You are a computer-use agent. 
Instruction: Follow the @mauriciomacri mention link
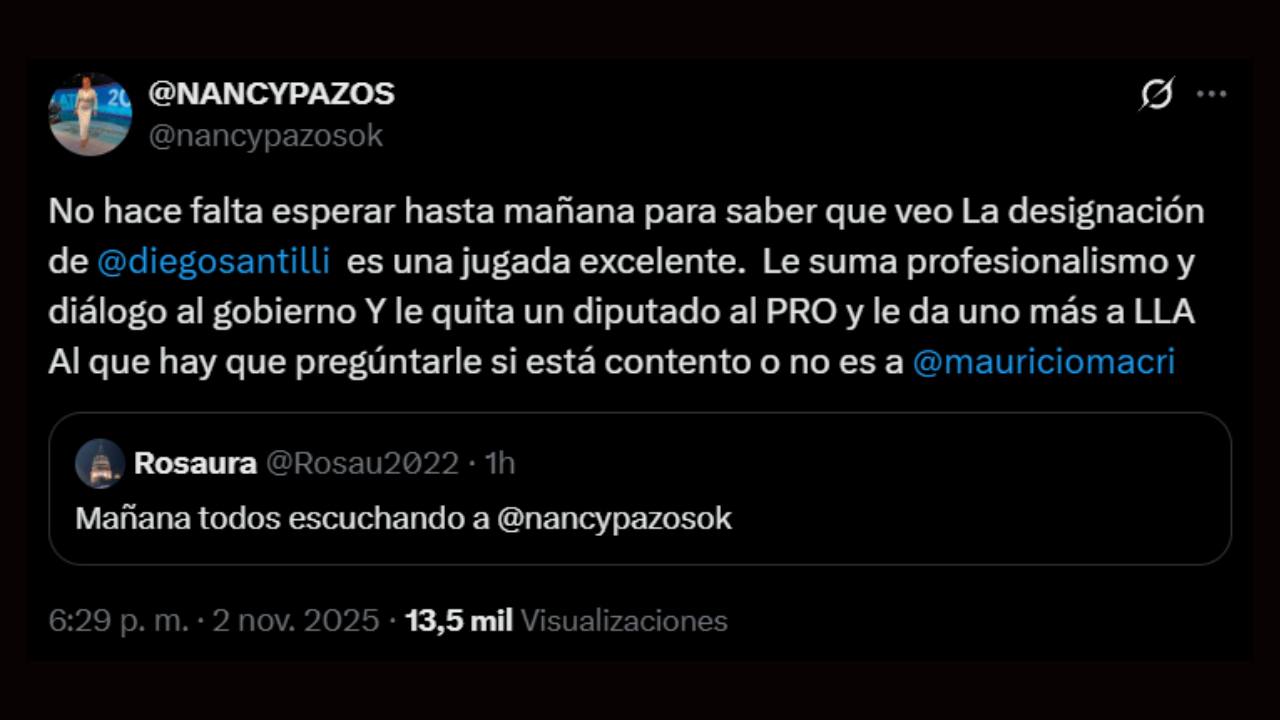[x=1043, y=362]
